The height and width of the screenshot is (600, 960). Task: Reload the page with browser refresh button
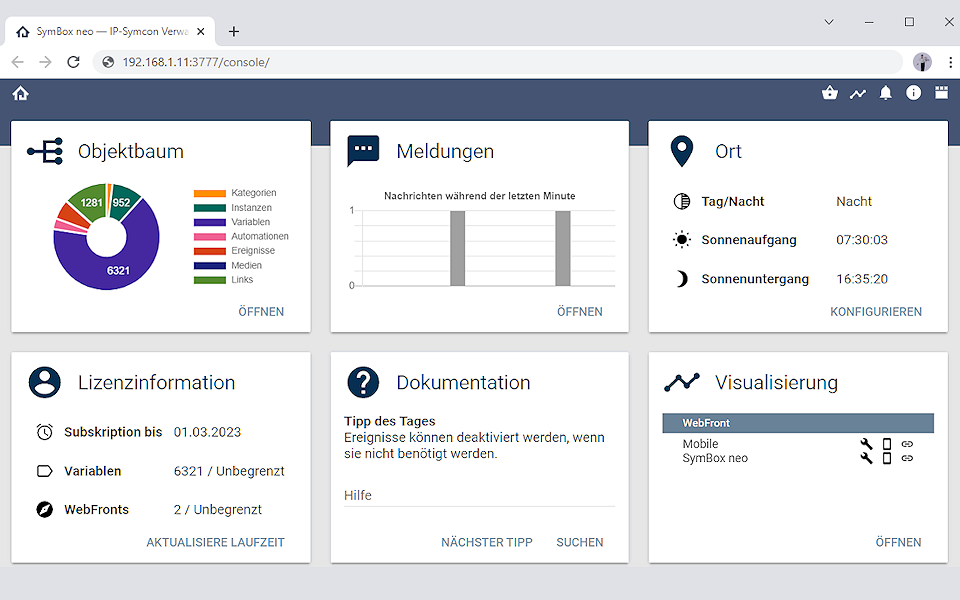coord(73,62)
